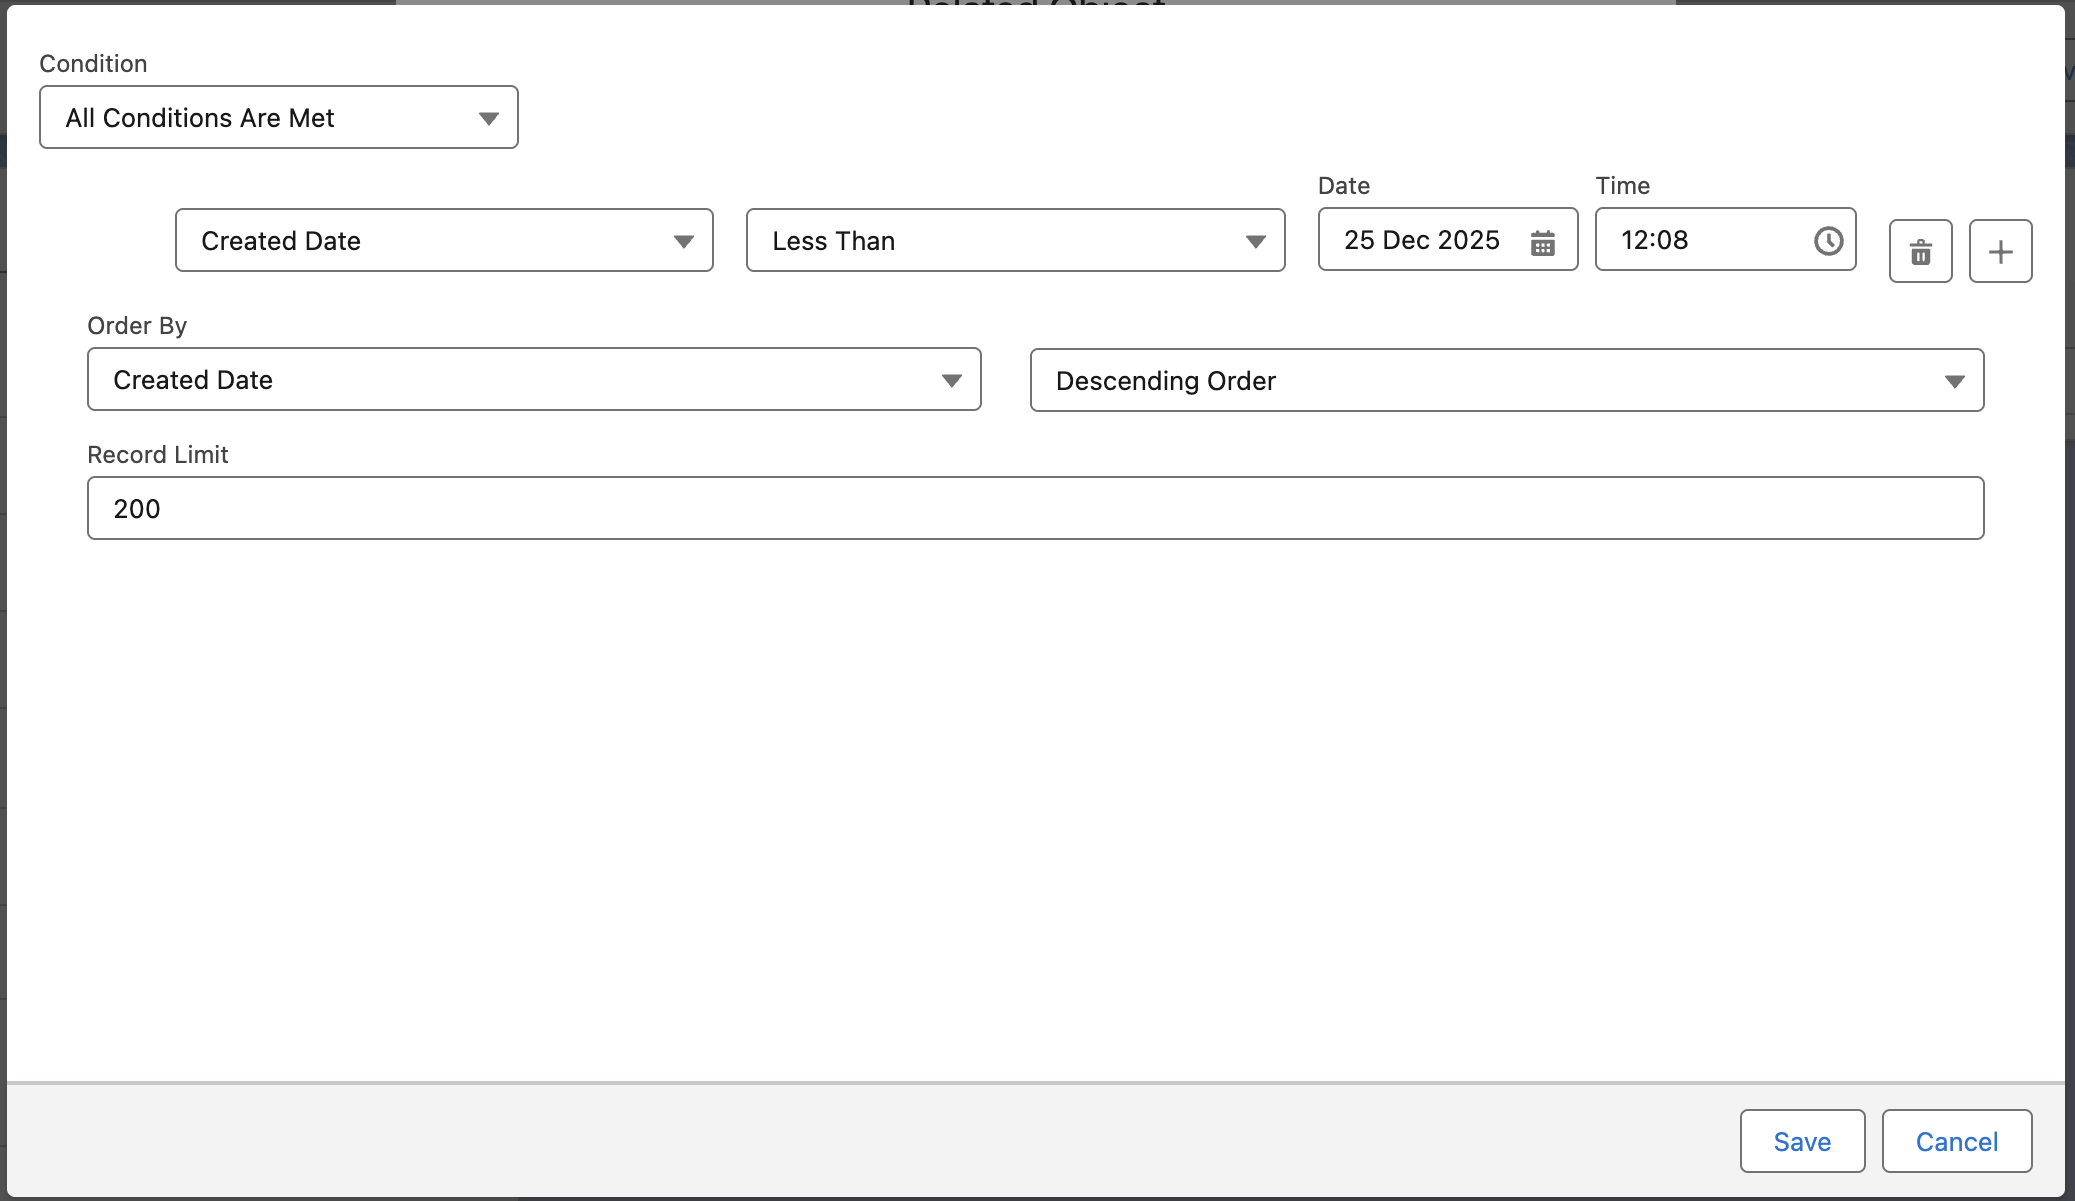Open the Less Than operator dropdown

tap(1014, 241)
